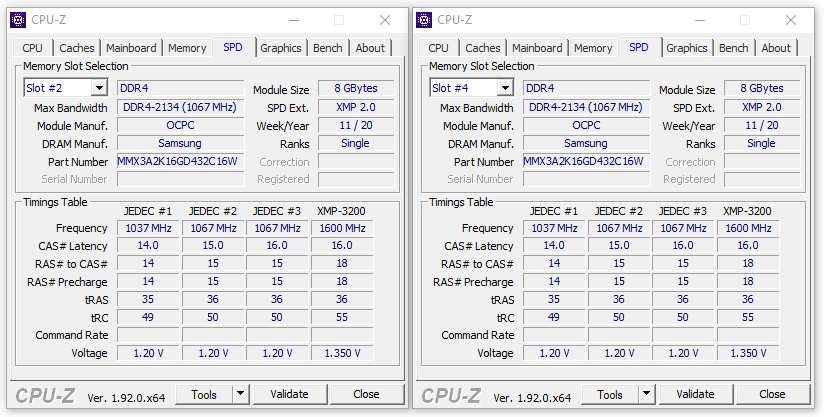Click the DDR4 type field in the left window
This screenshot has height=417, width=824.
click(180, 88)
